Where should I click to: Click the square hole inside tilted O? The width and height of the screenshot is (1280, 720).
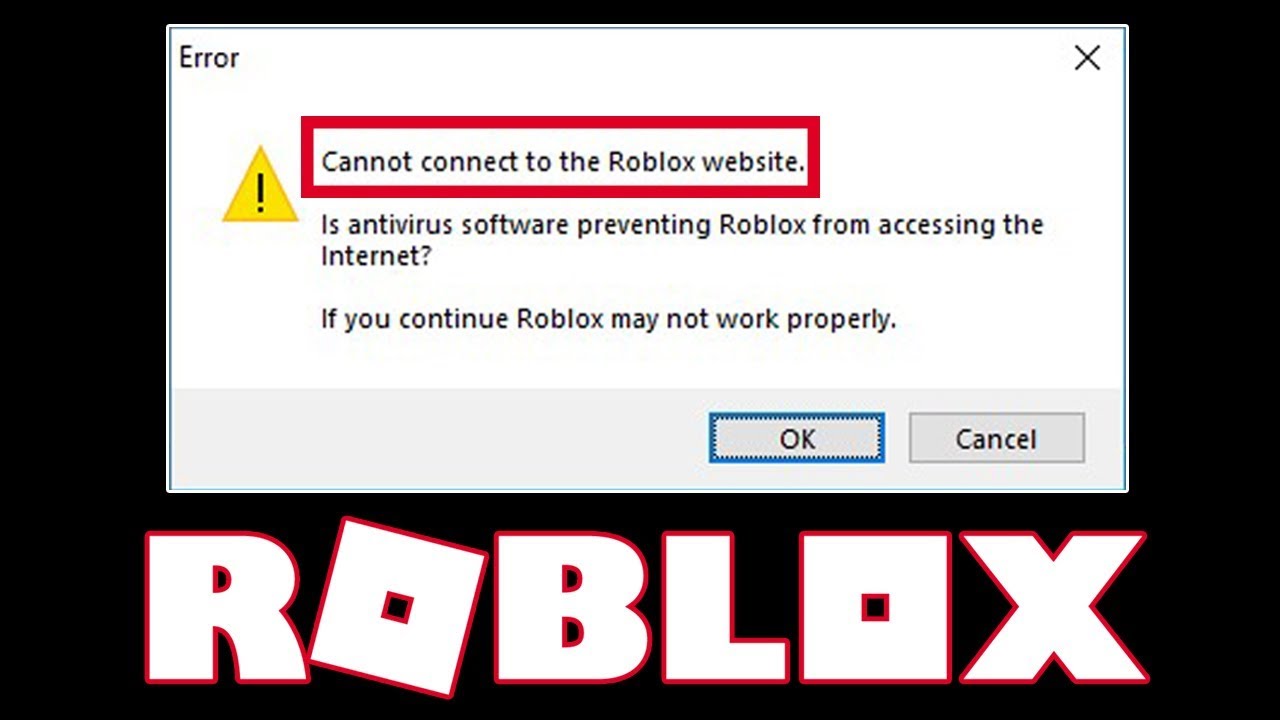pyautogui.click(x=399, y=606)
